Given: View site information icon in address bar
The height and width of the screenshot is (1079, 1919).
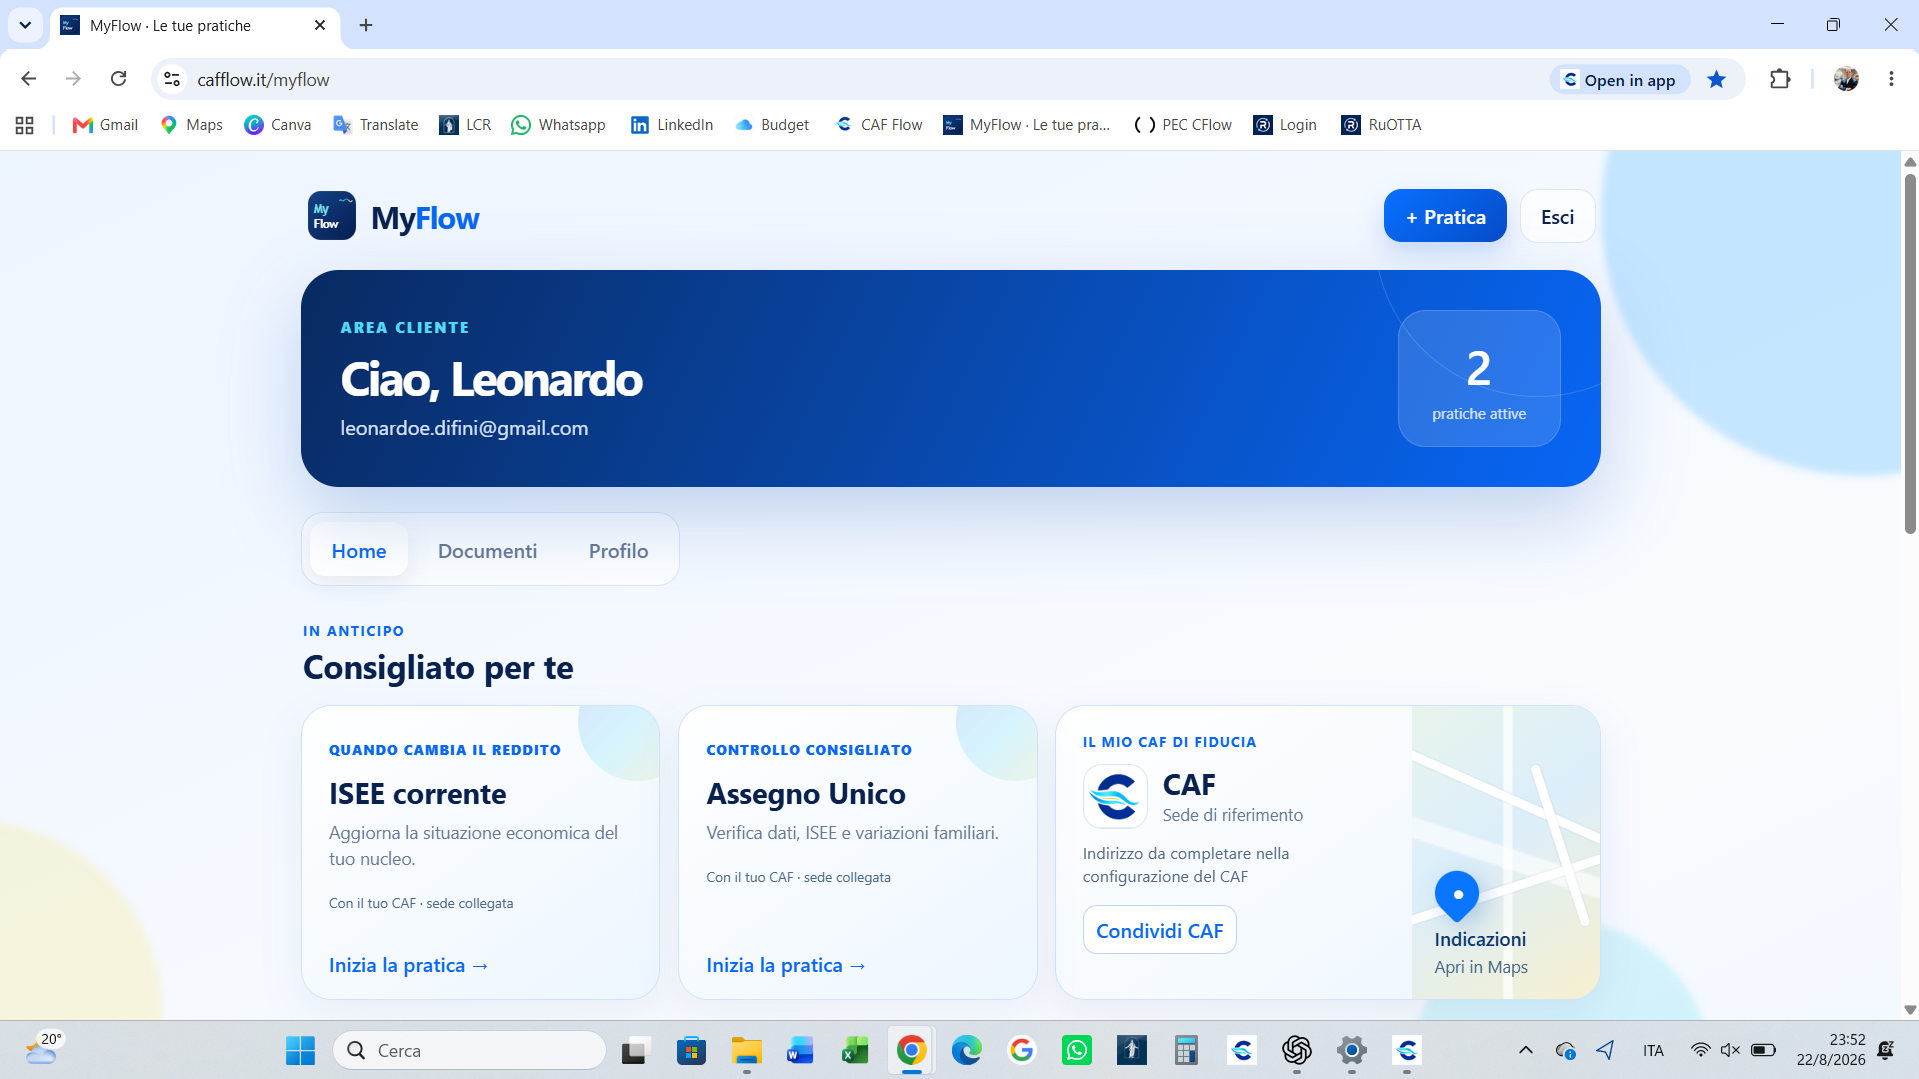Looking at the screenshot, I should (172, 79).
